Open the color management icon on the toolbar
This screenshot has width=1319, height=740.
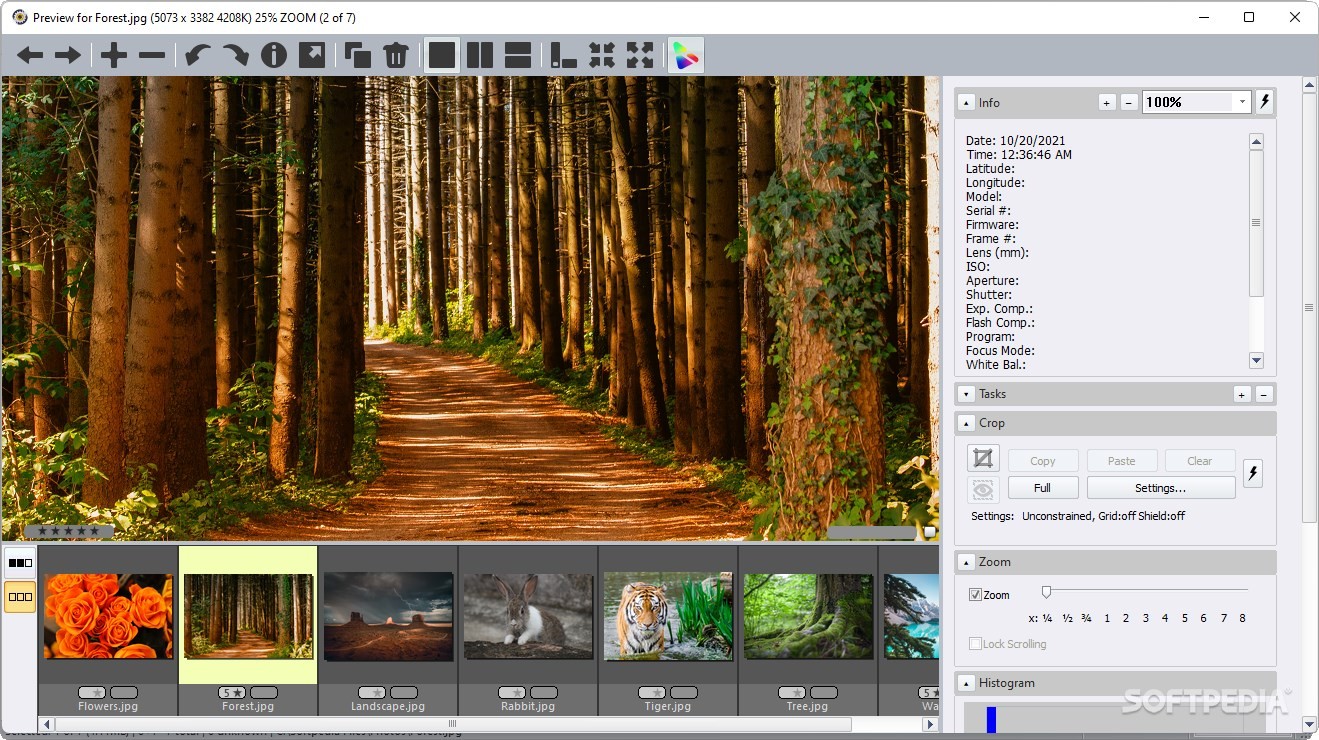[x=685, y=55]
